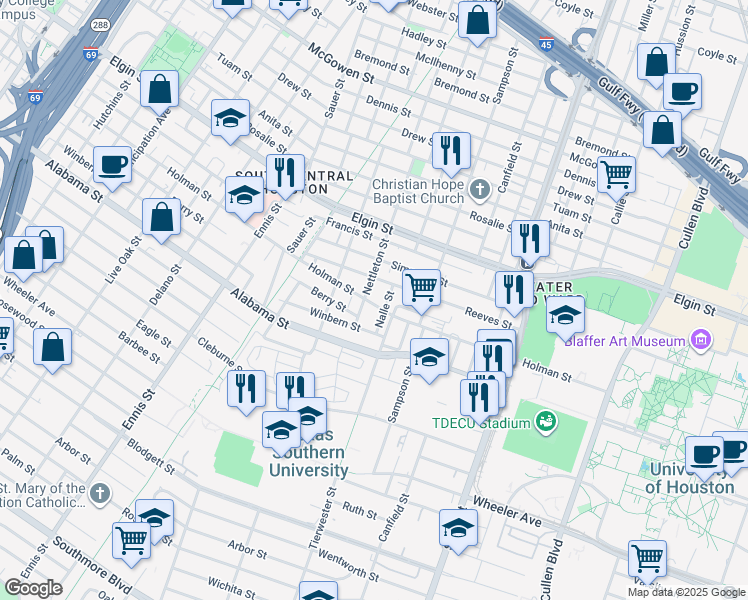Click the Map data ©2025 Google text
The width and height of the screenshot is (748, 600).
click(x=686, y=592)
